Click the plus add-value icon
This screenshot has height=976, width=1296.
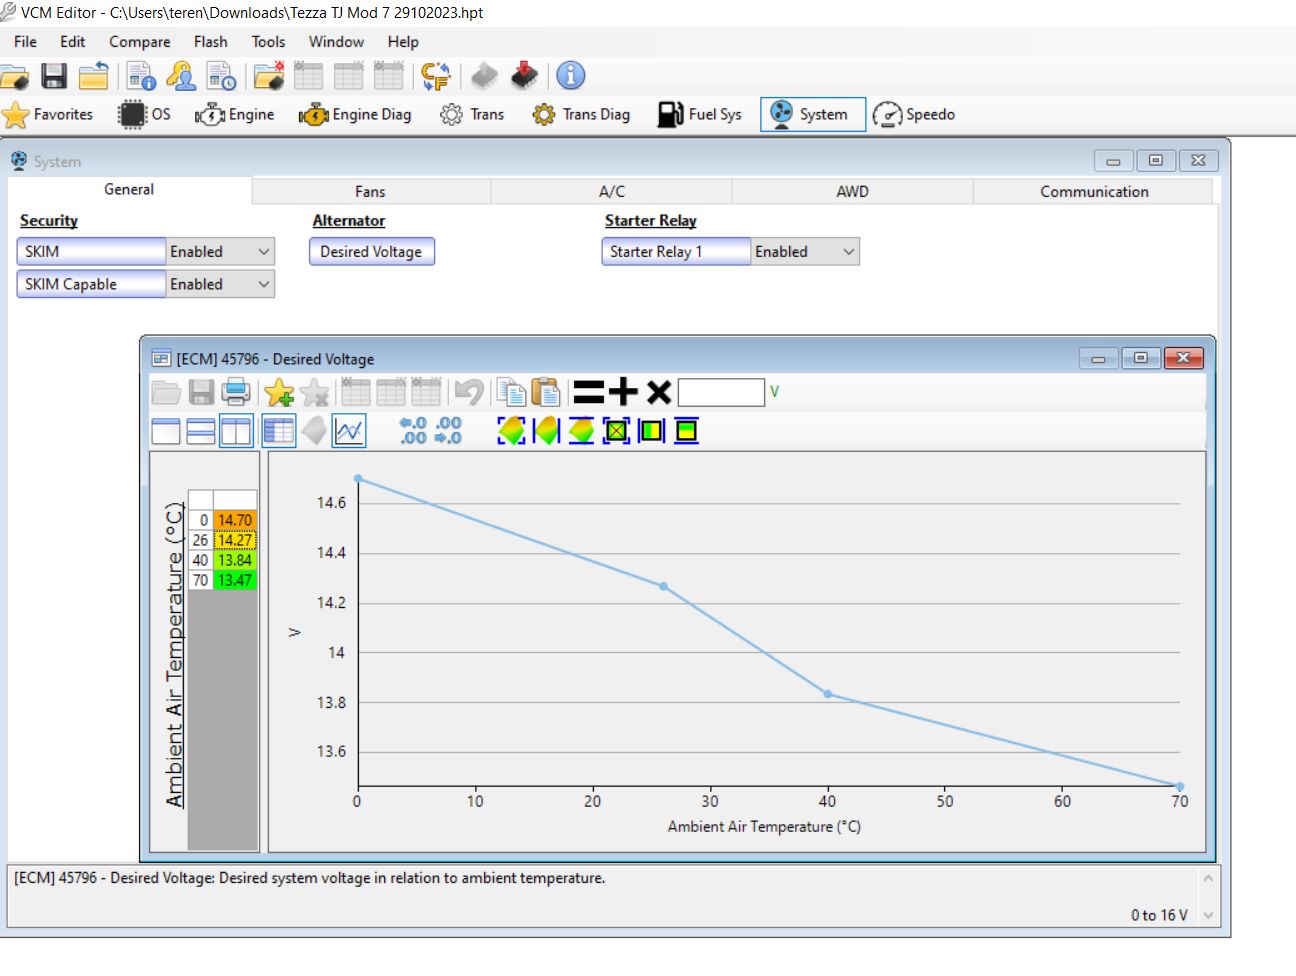[623, 392]
